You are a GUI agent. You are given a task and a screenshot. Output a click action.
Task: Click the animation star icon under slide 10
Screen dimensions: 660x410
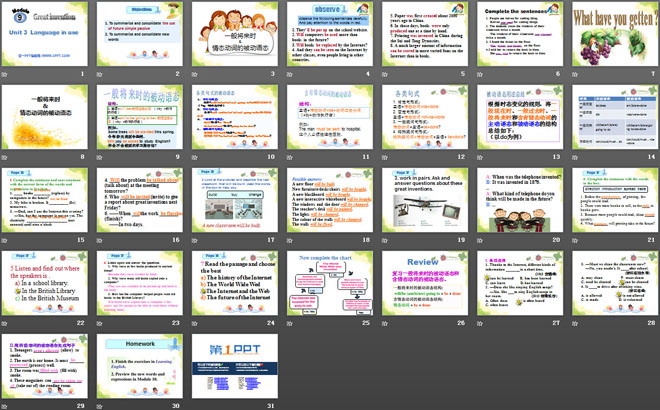[x=195, y=157]
